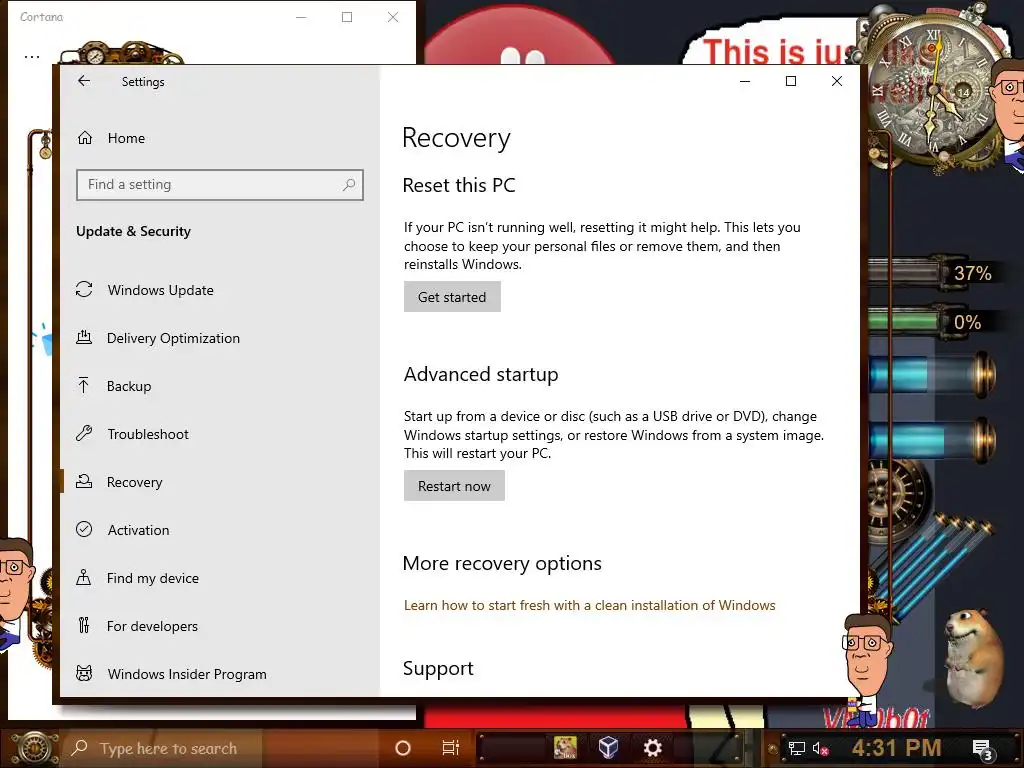The height and width of the screenshot is (768, 1024).
Task: Open the steampunk Start button
Action: coord(34,748)
